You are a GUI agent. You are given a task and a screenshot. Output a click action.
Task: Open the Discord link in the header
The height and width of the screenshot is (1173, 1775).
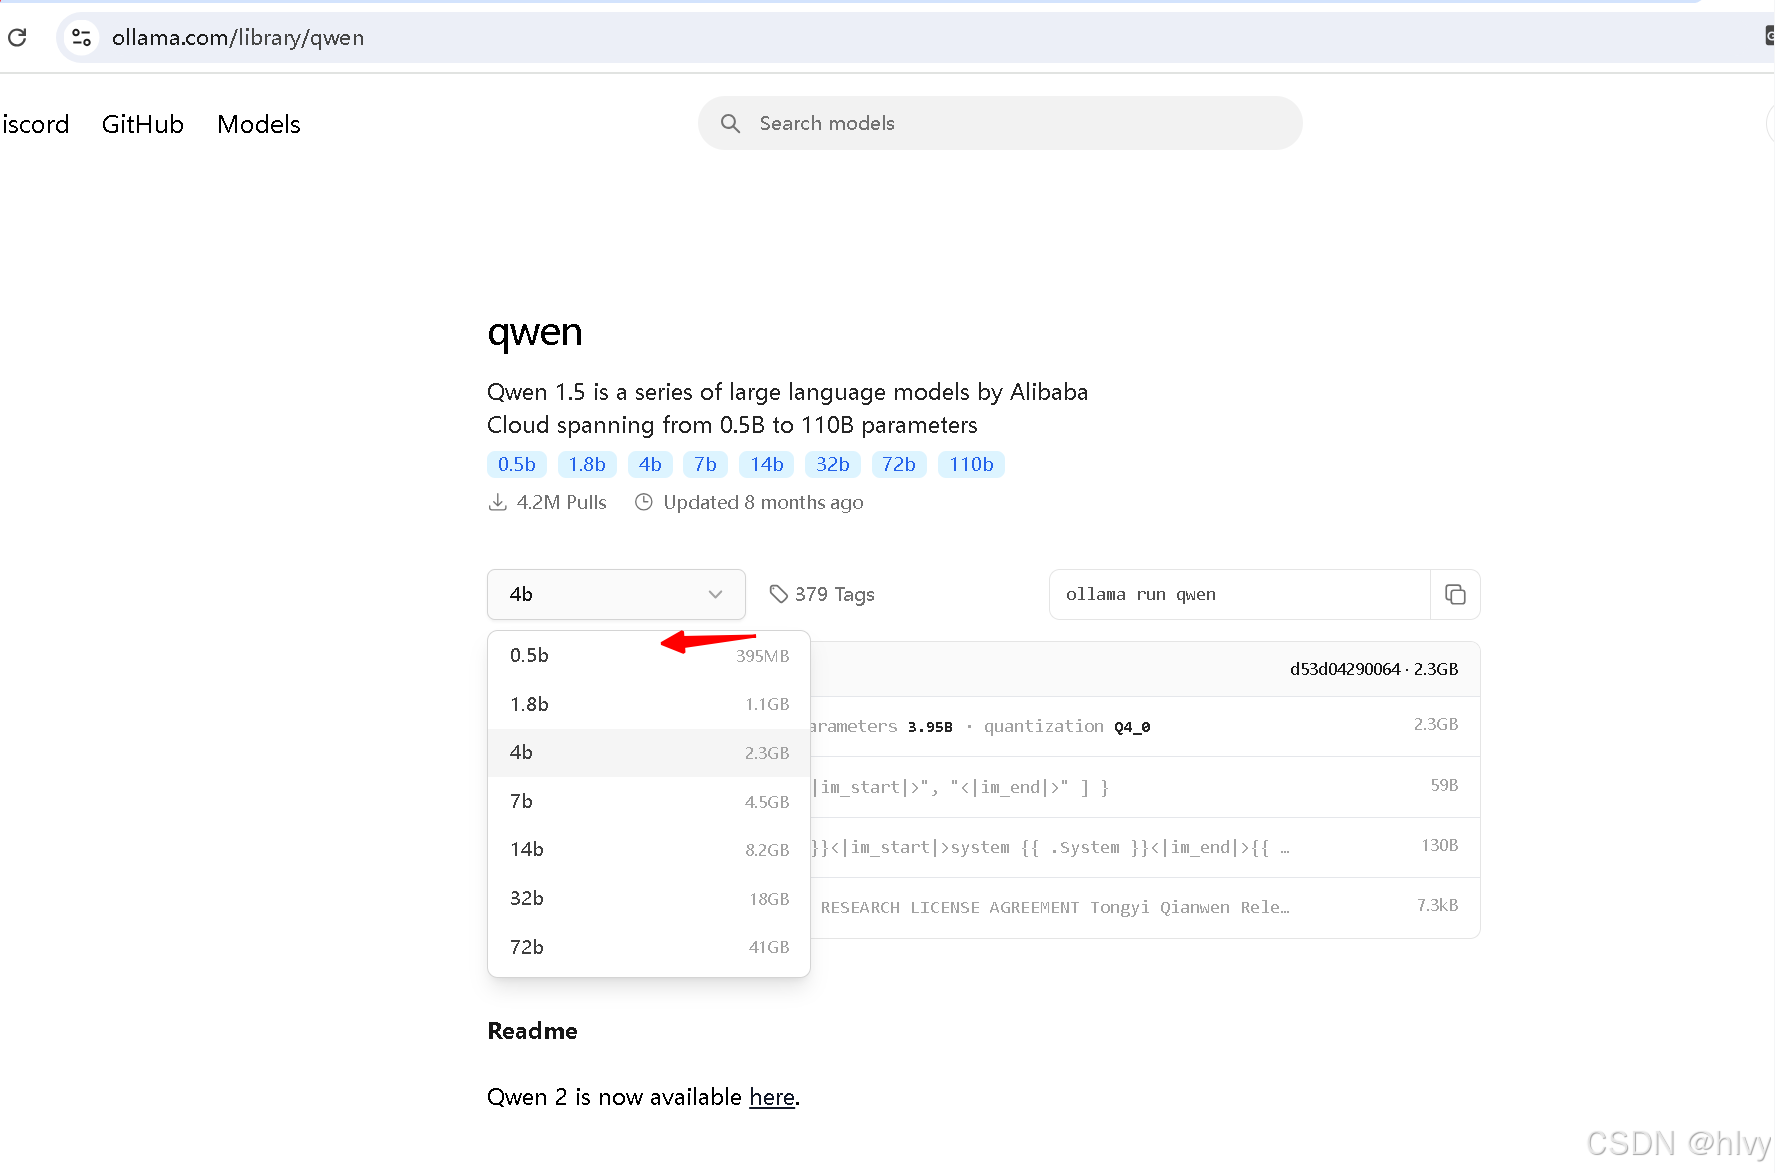(35, 124)
